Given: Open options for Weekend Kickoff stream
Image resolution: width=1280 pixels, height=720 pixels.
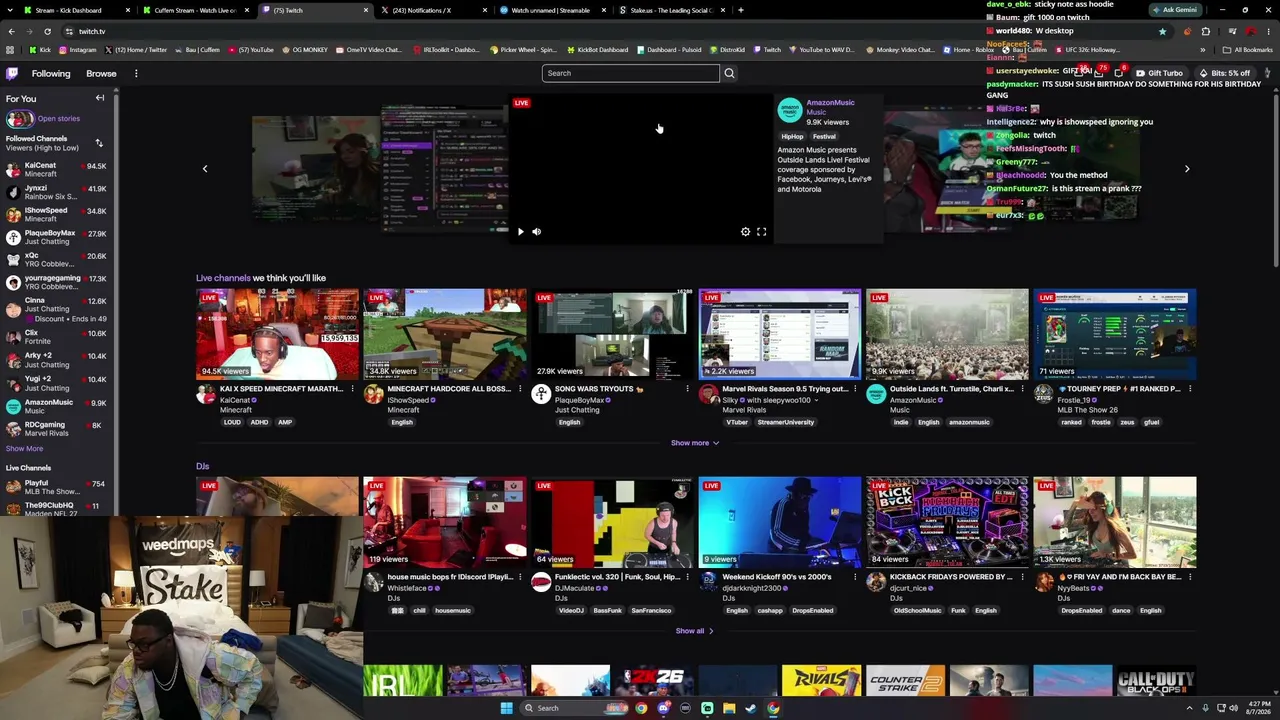Looking at the screenshot, I should click(855, 577).
